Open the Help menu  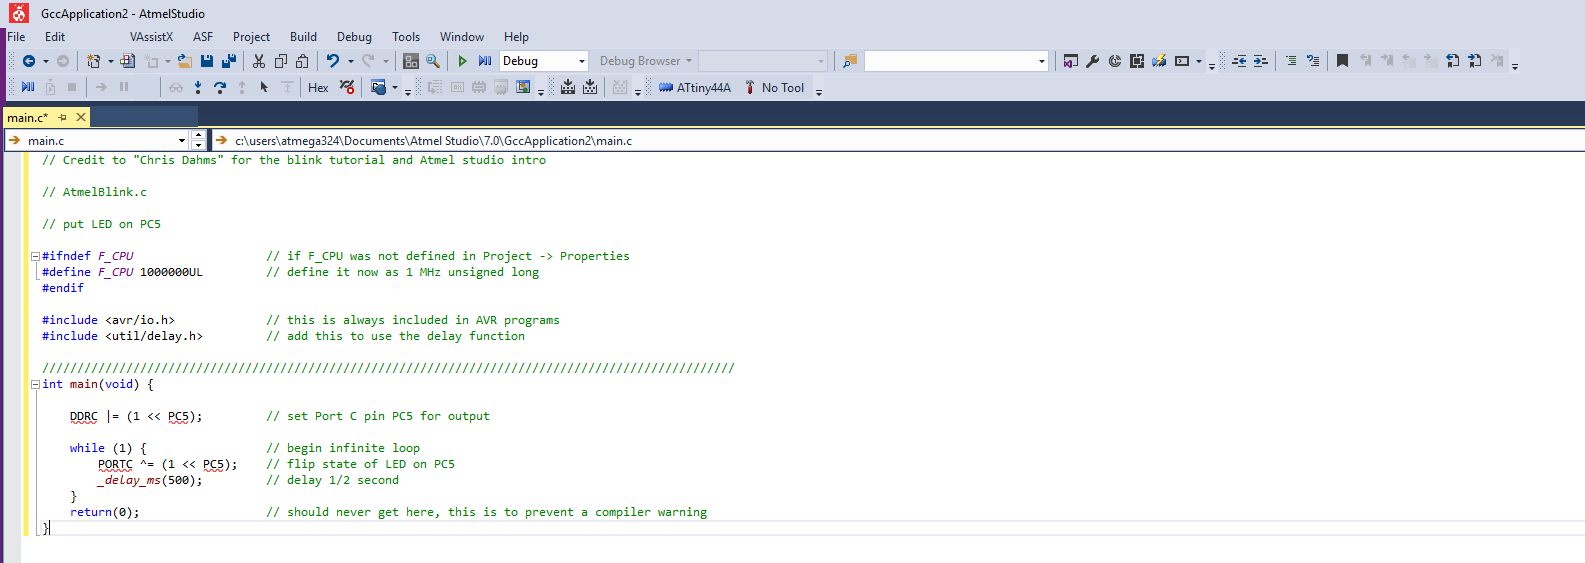pos(516,37)
